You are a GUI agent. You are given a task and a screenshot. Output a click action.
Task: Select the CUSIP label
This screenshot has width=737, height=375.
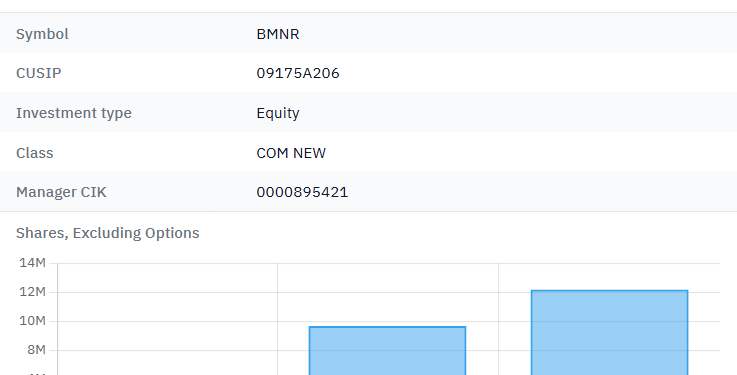[x=39, y=73]
